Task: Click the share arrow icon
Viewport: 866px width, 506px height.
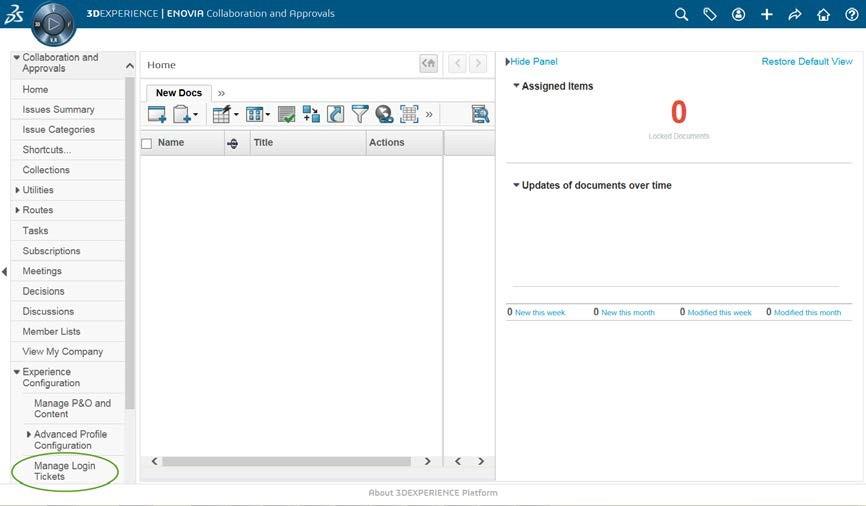Action: click(795, 14)
